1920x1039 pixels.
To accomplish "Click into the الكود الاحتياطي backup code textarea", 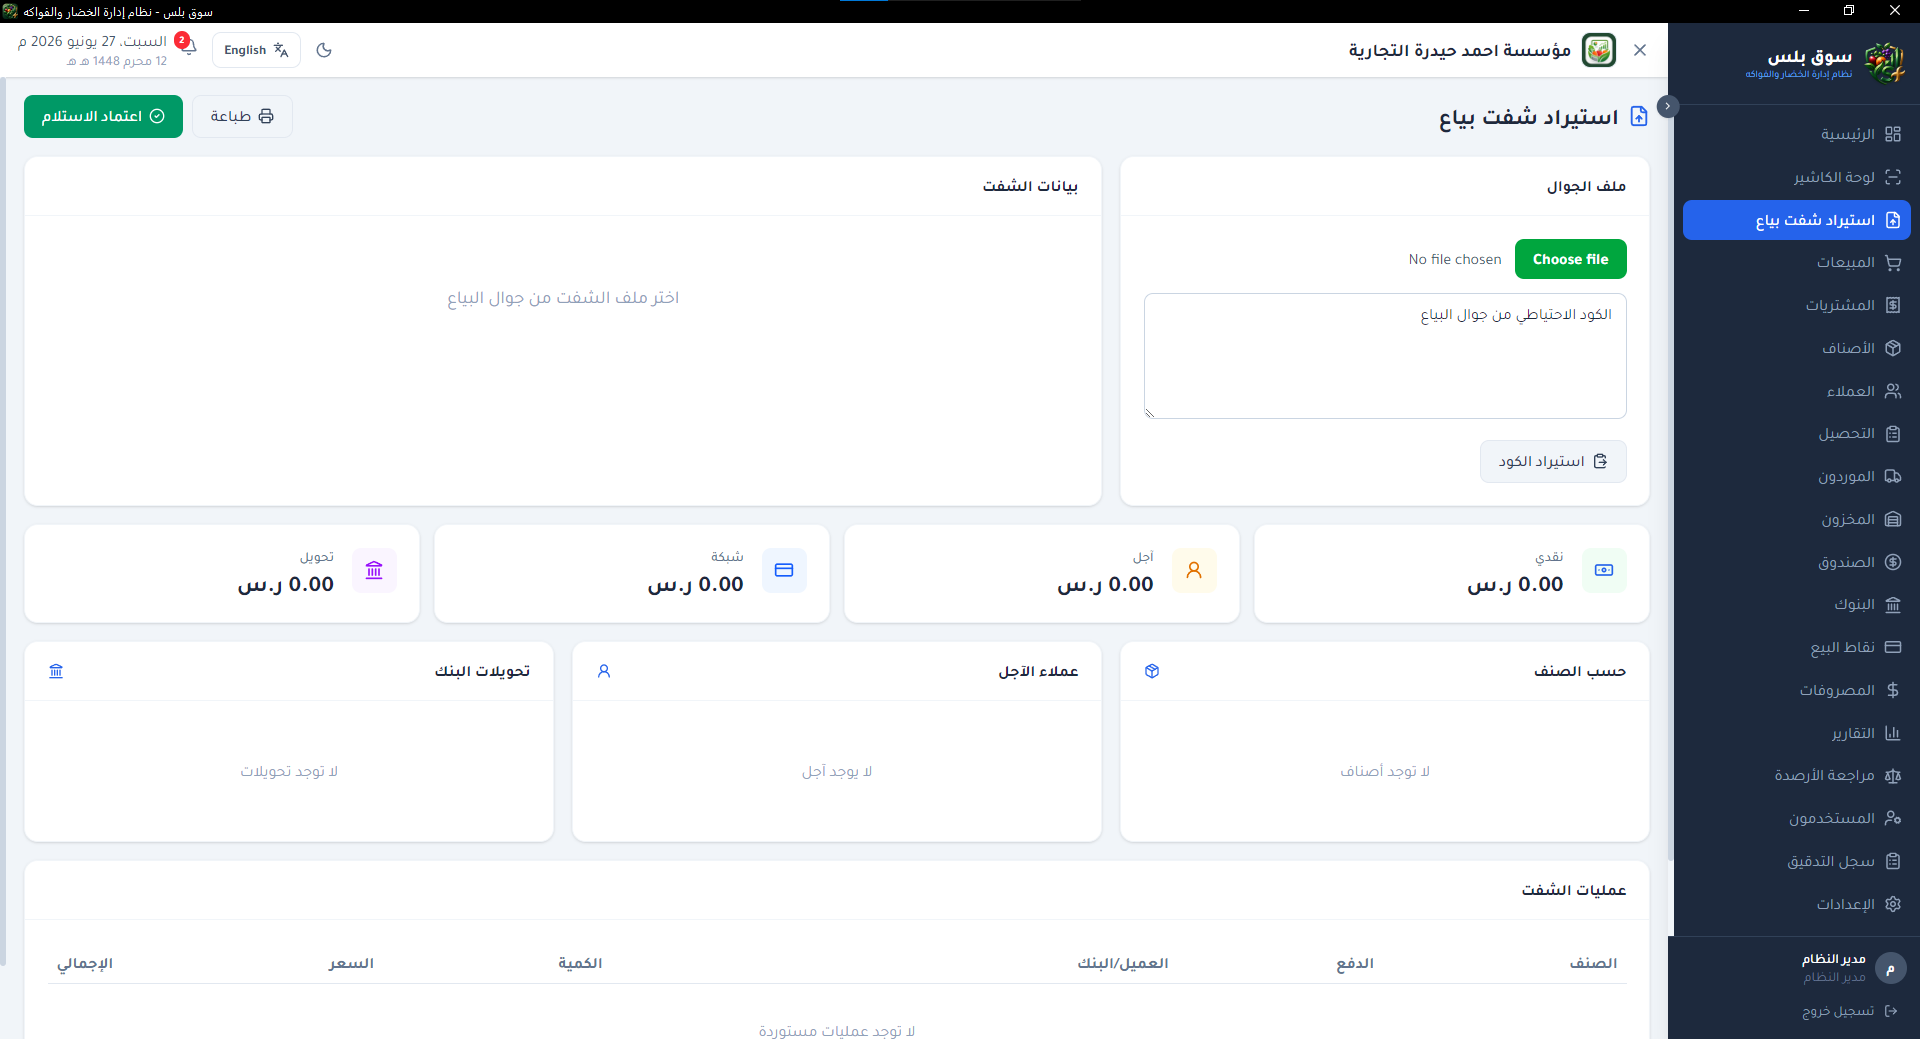I will click(1385, 356).
